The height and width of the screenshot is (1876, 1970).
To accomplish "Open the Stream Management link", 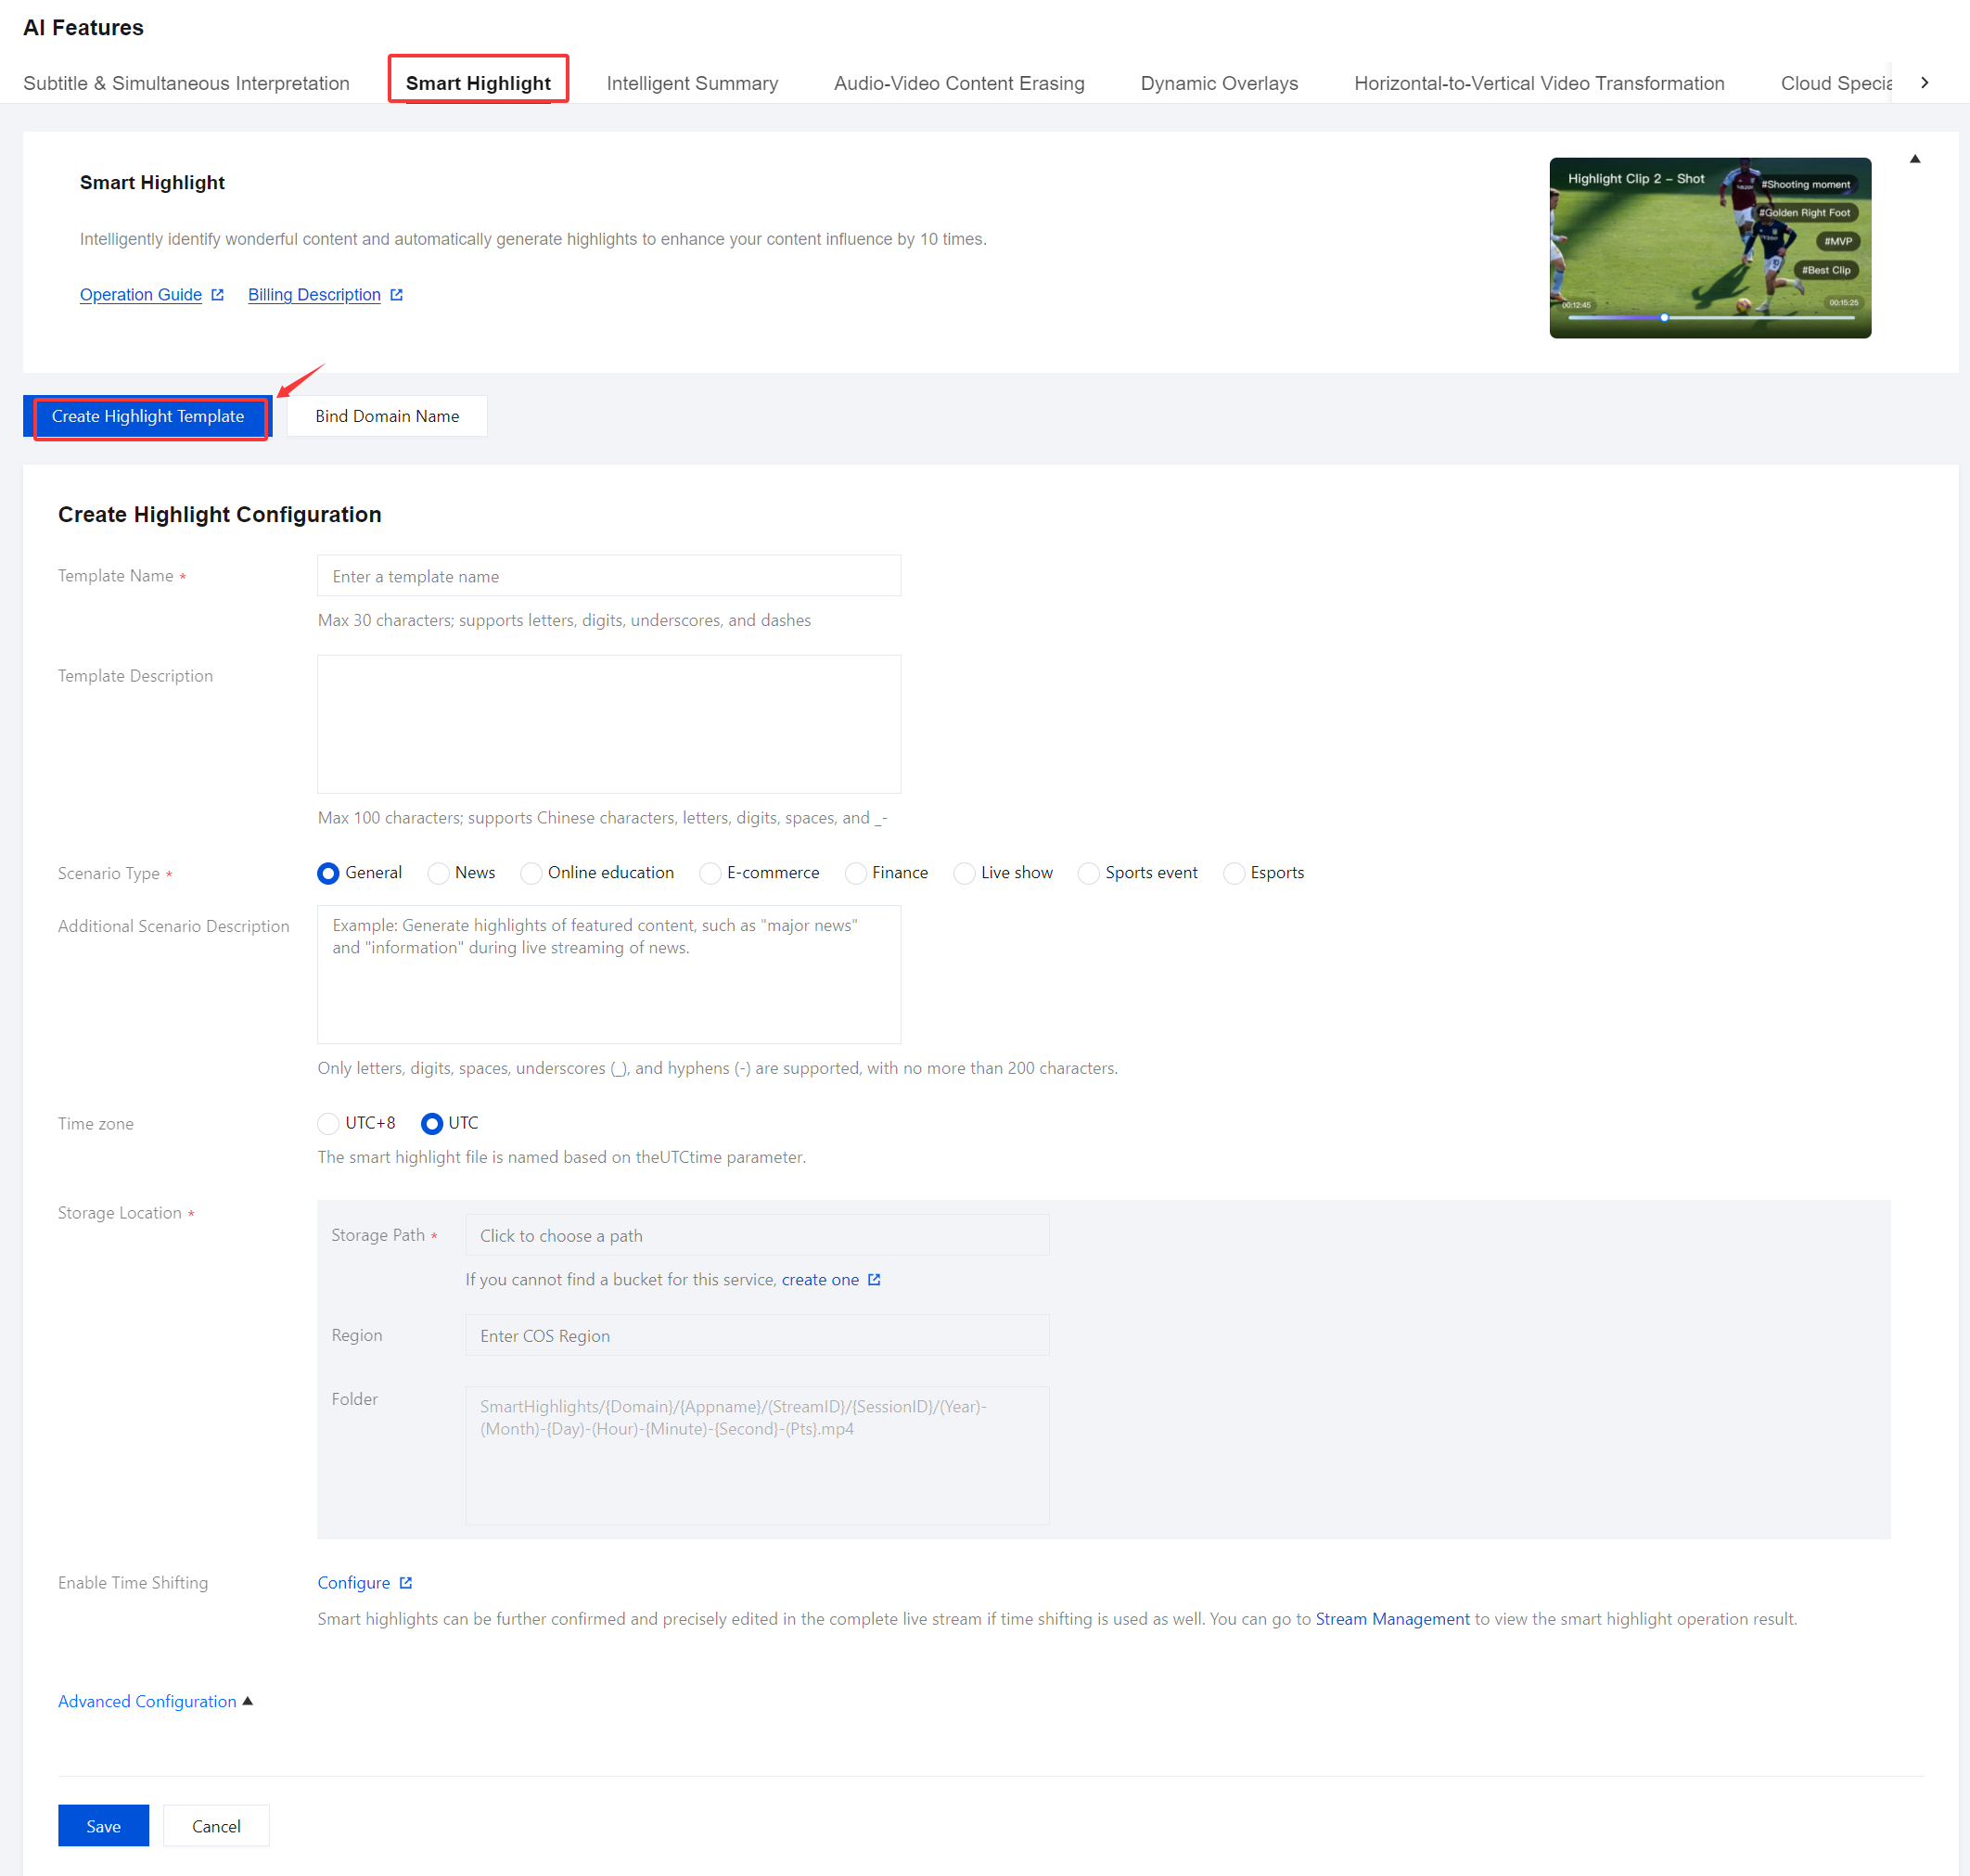I will tap(1392, 1619).
